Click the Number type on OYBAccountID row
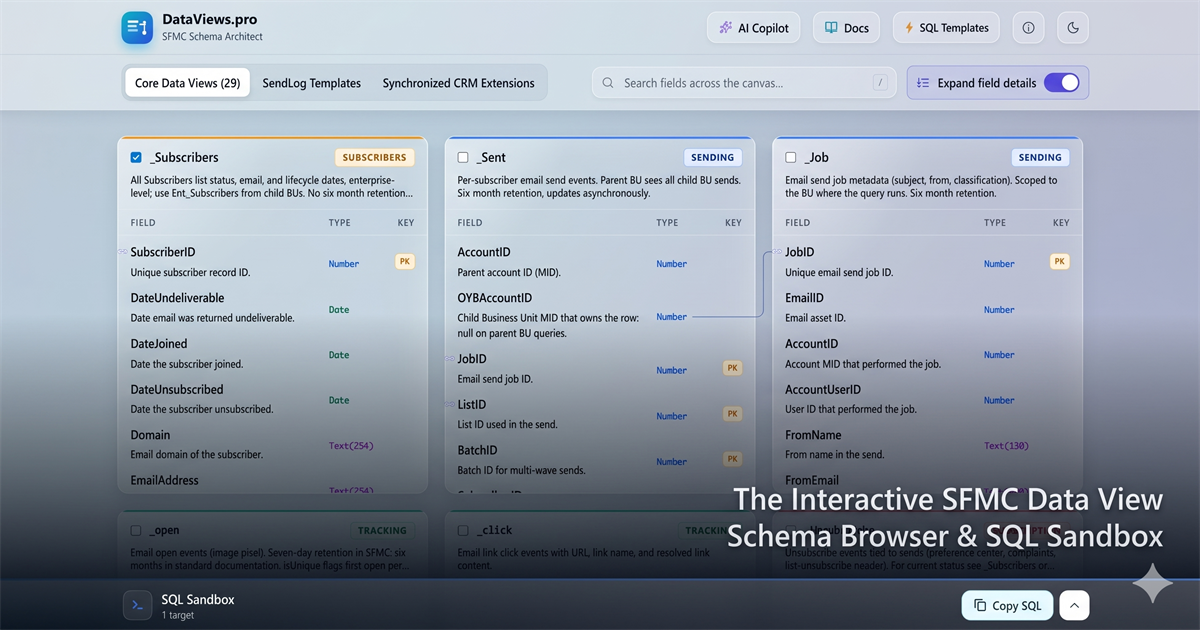This screenshot has height=630, width=1200. pyautogui.click(x=671, y=317)
